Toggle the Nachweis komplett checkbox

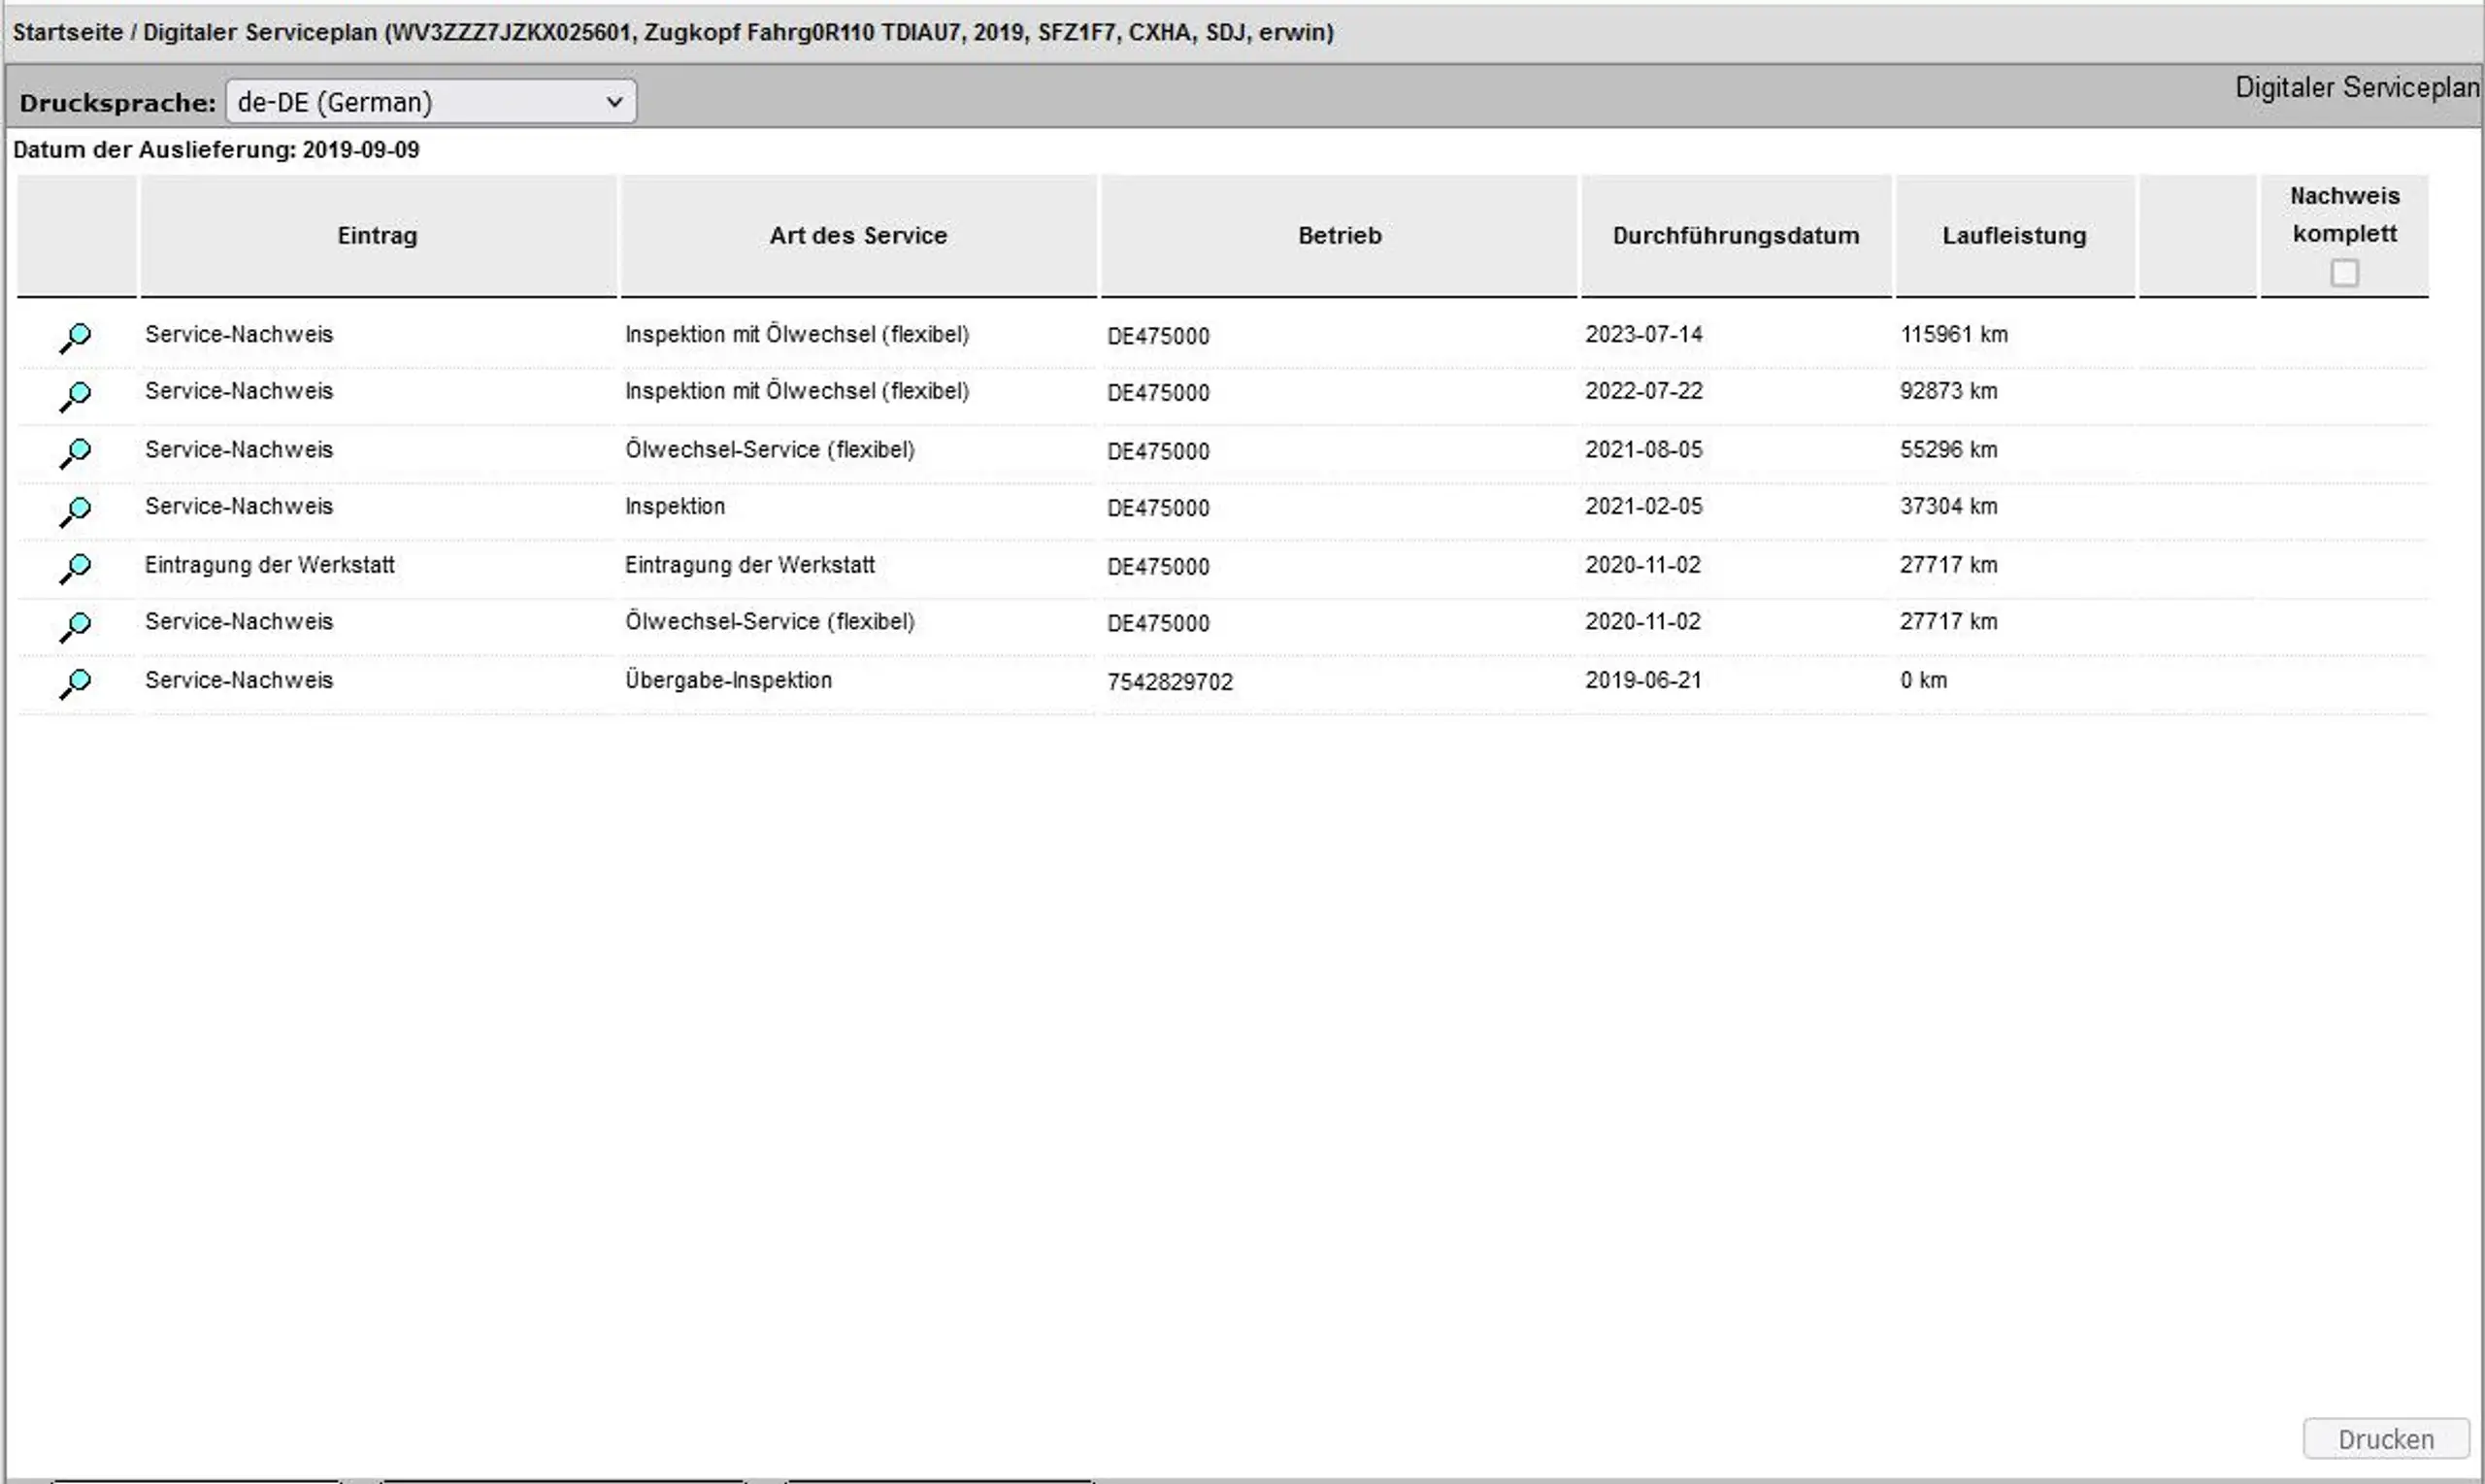pyautogui.click(x=2344, y=272)
